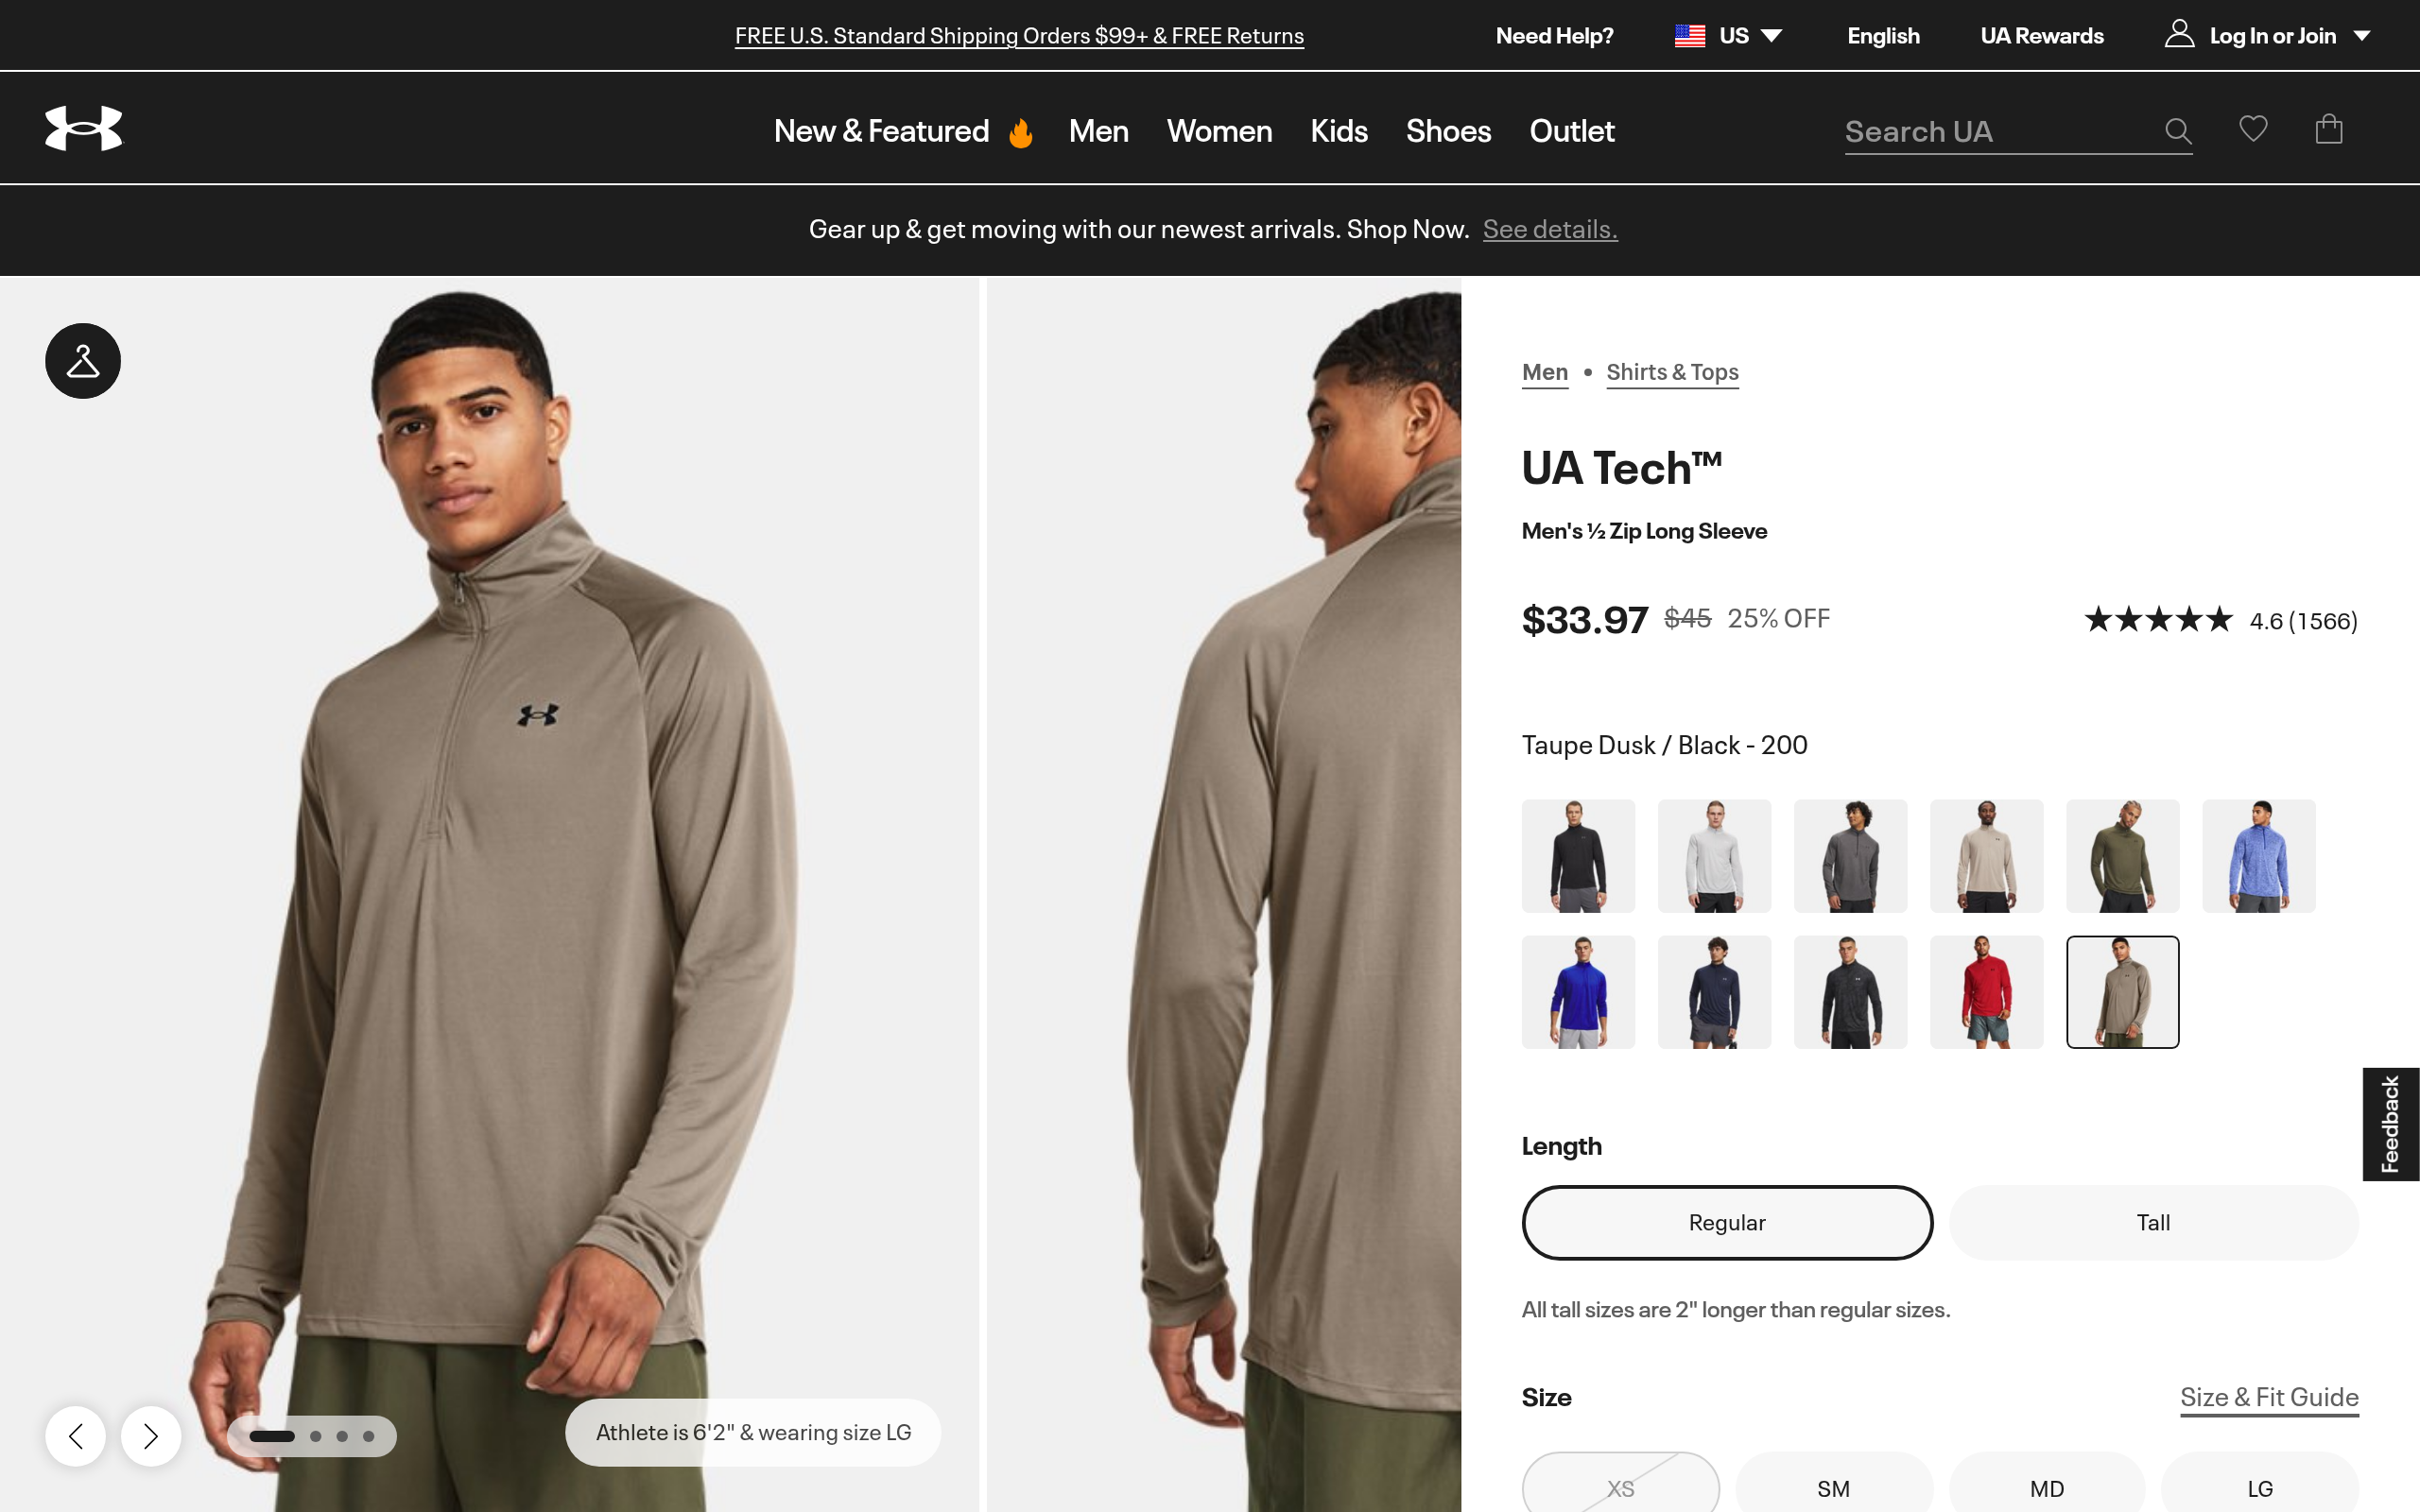This screenshot has width=2420, height=1512.
Task: Show the next product image arrow
Action: pos(151,1436)
